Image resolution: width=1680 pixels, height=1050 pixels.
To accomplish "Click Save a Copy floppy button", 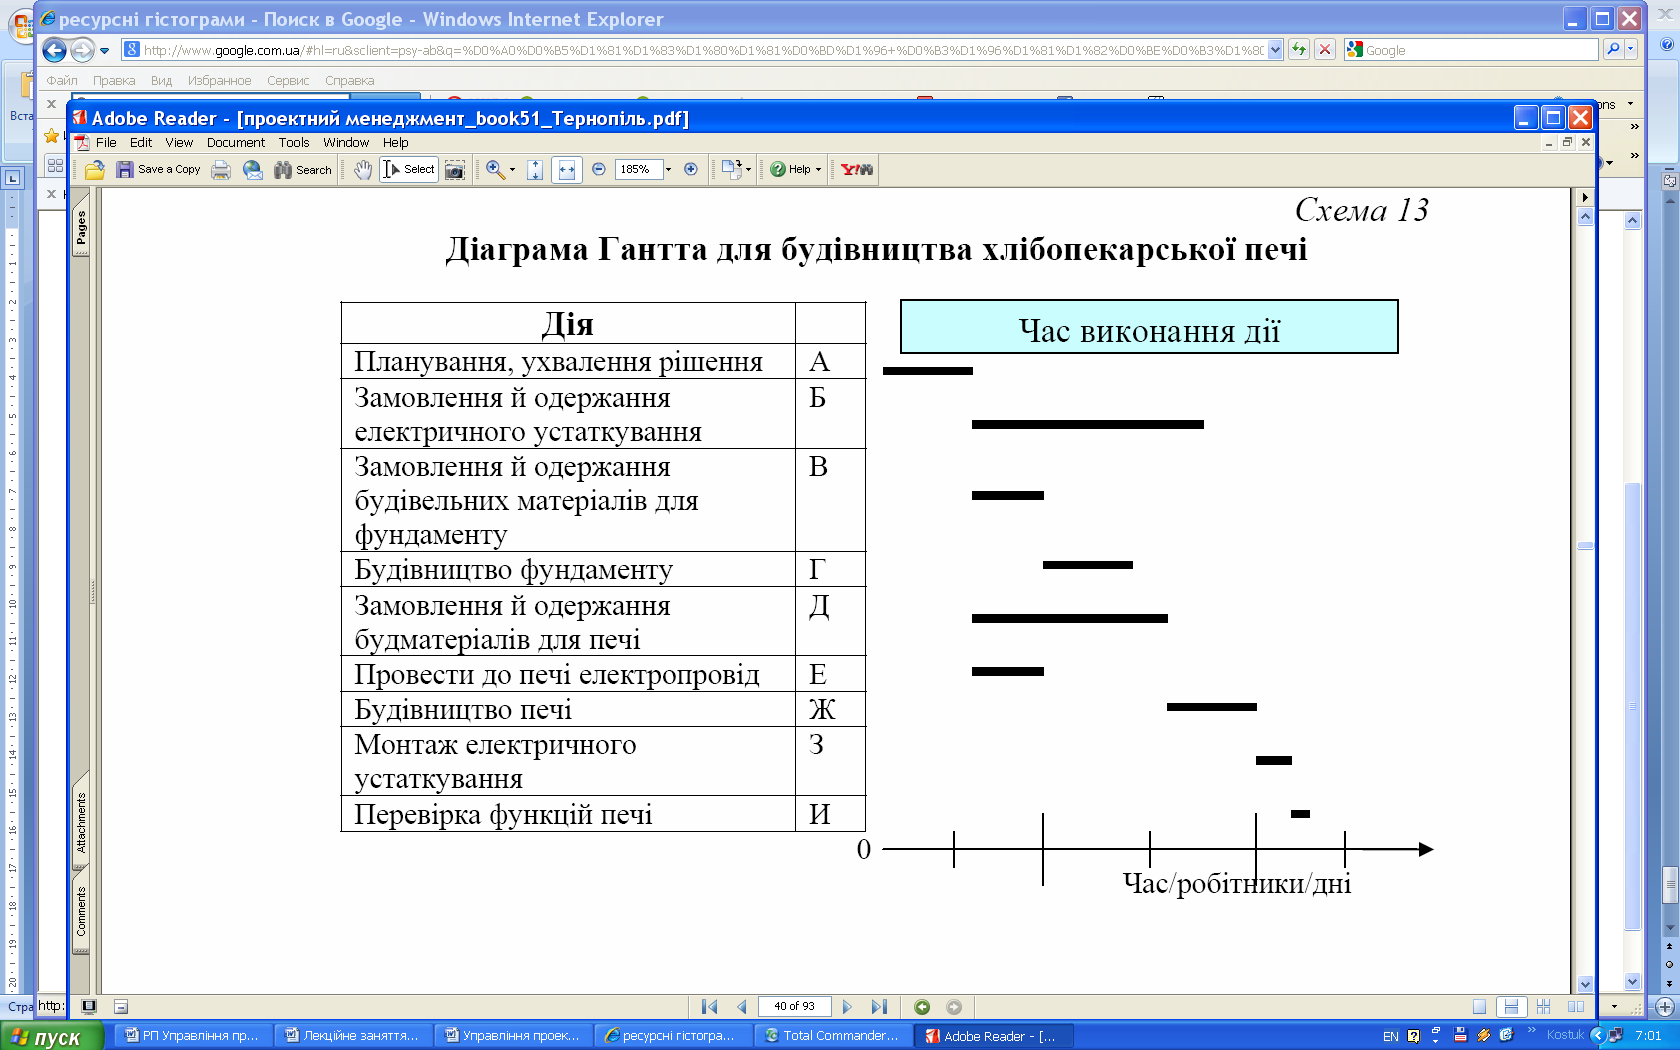I will pos(159,169).
